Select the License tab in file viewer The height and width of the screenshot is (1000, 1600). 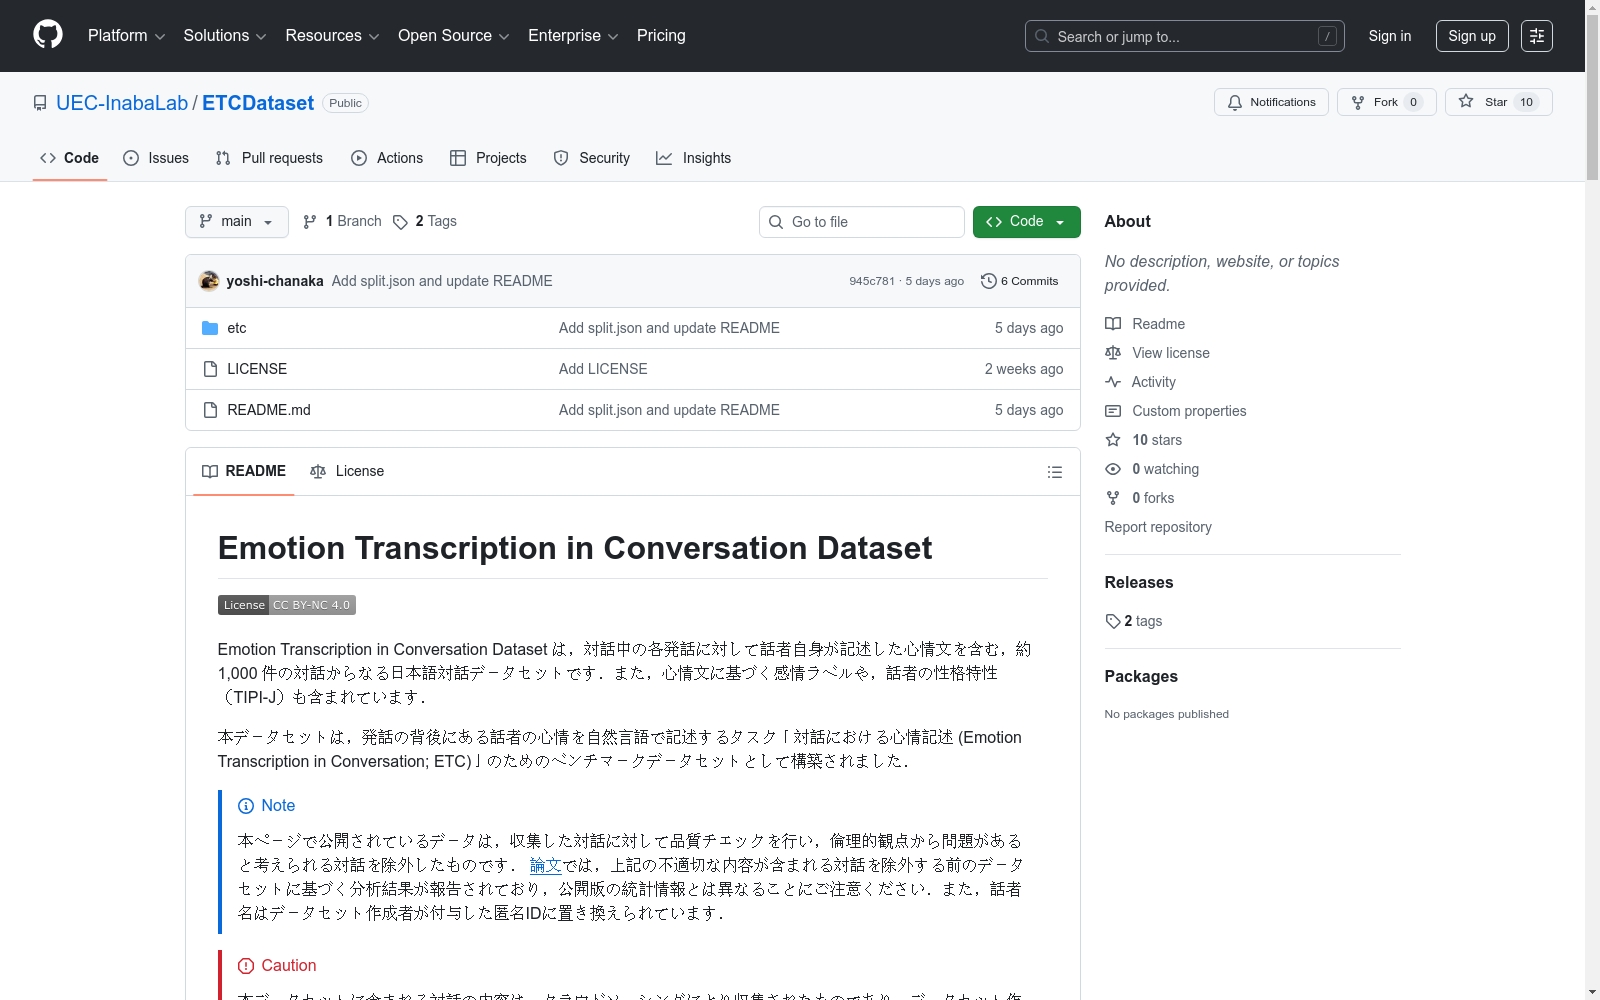(347, 471)
